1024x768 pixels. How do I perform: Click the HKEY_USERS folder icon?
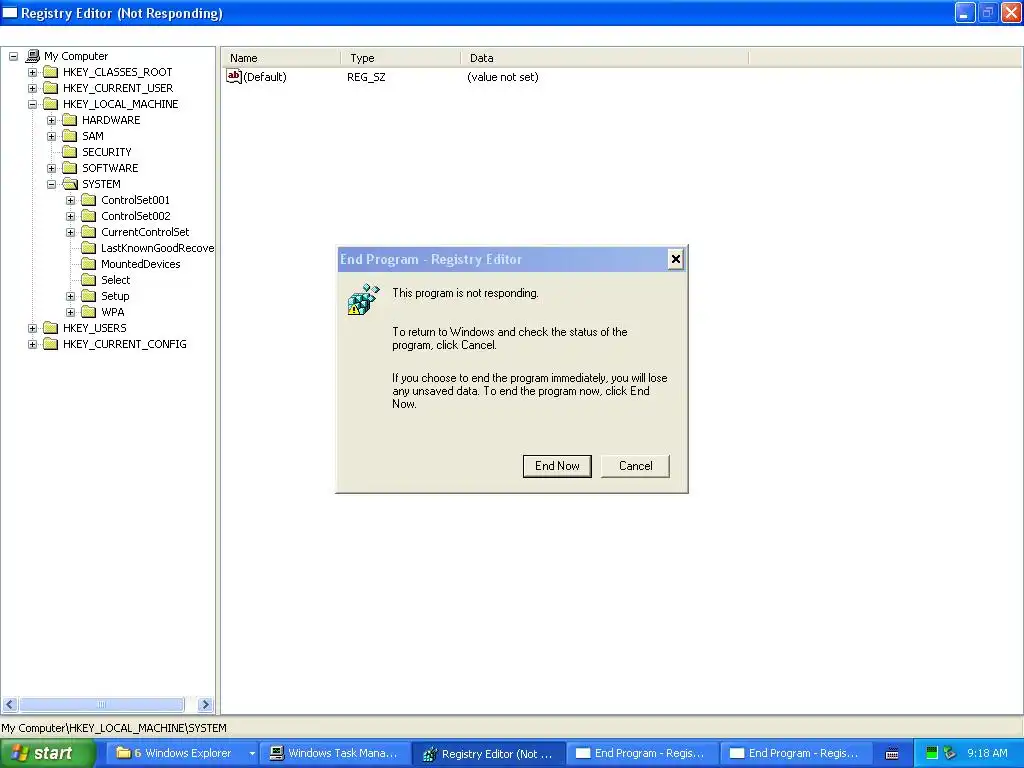tap(50, 328)
